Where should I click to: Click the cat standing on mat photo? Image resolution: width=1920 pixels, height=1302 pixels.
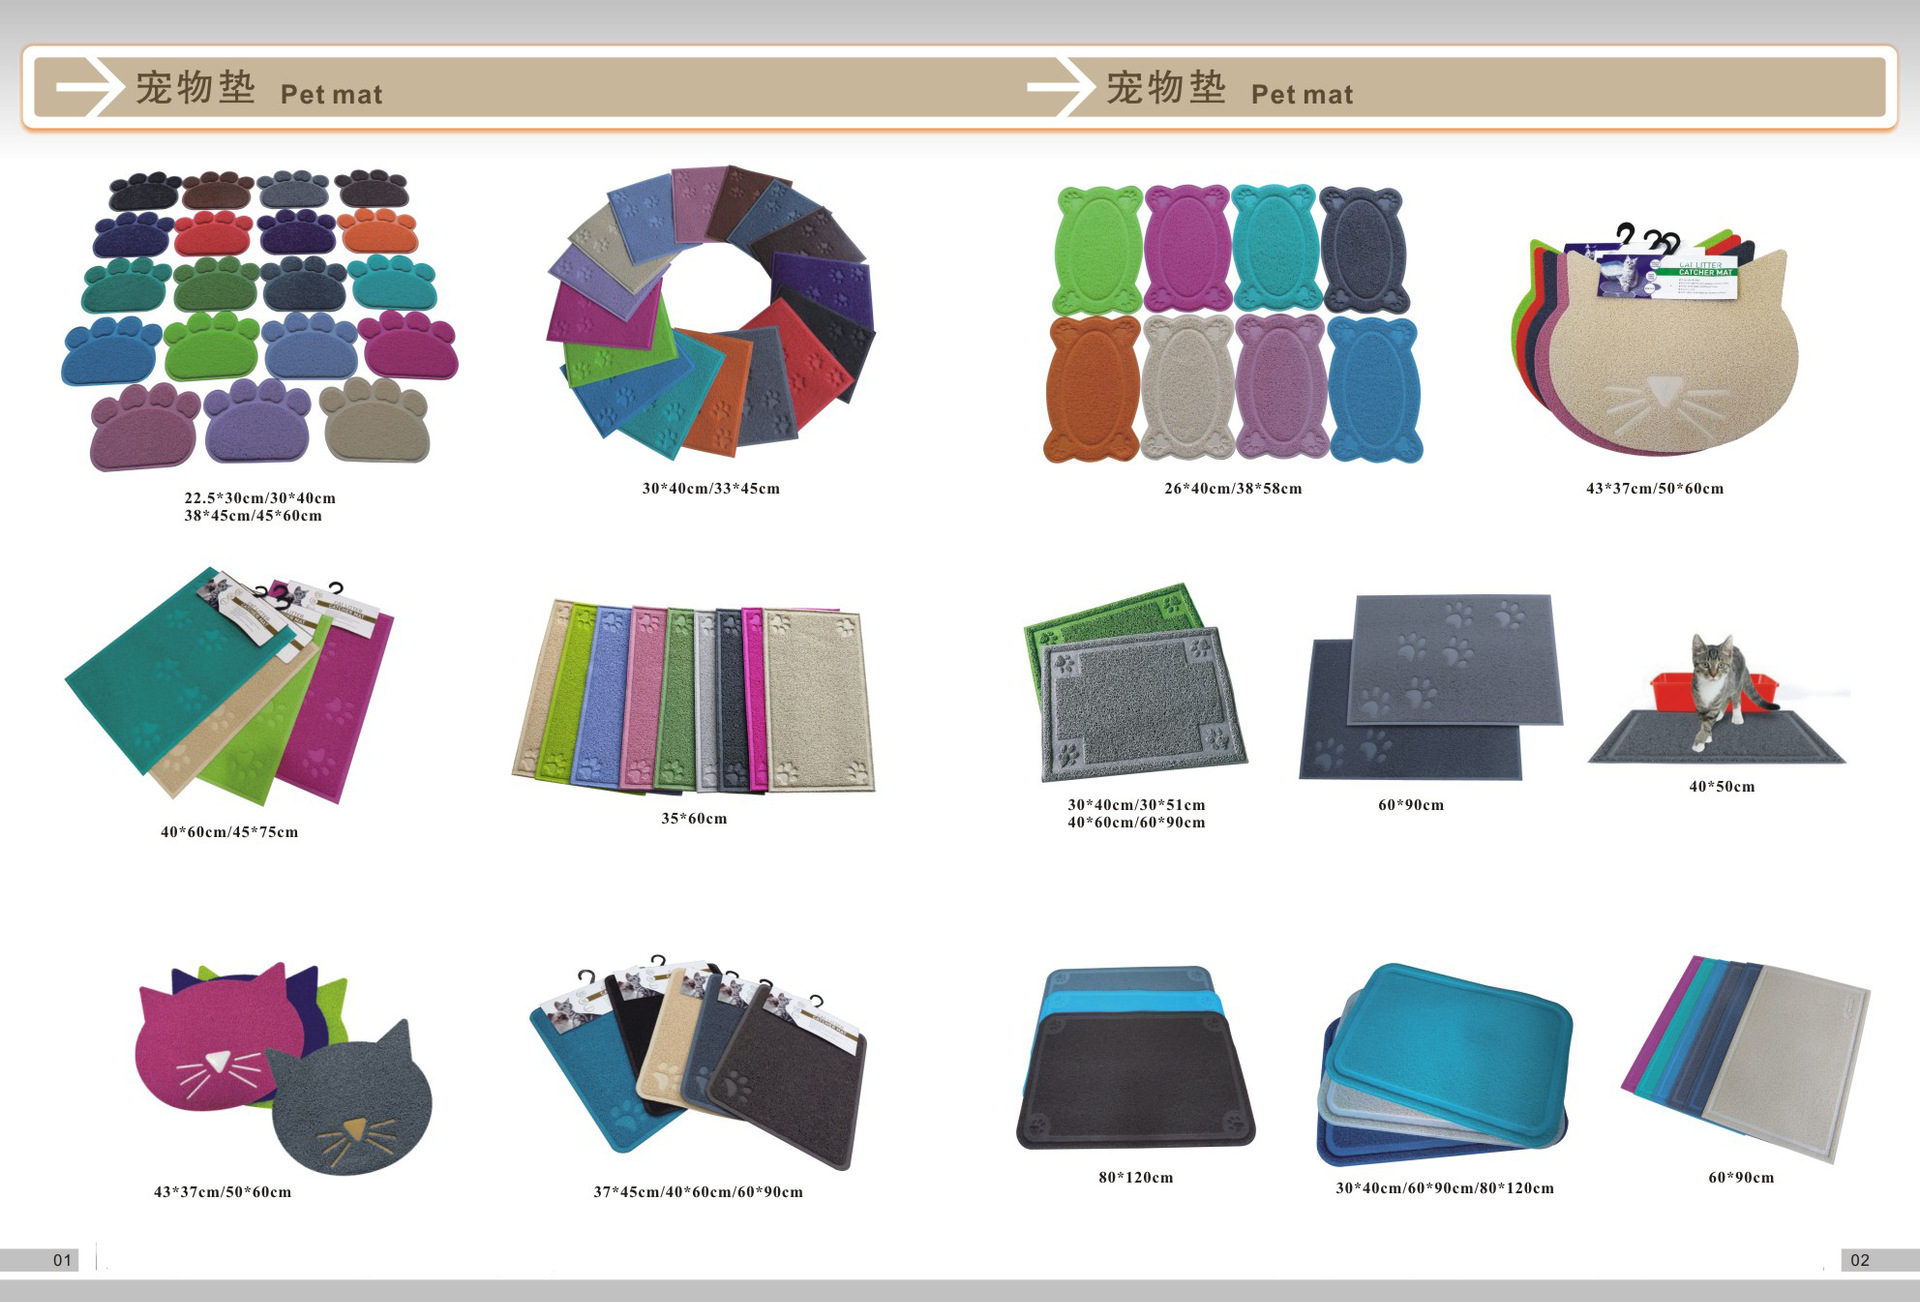(1716, 700)
